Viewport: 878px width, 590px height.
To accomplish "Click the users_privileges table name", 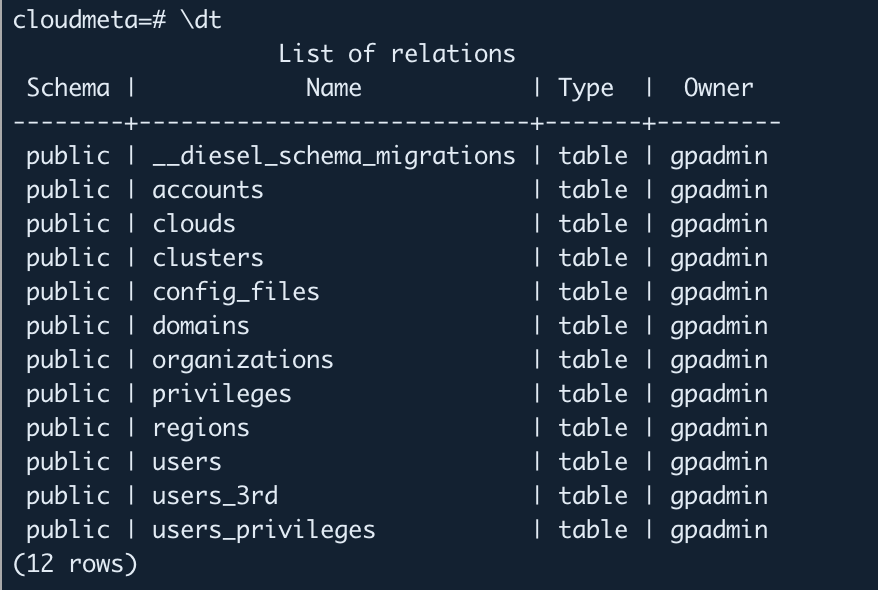I will click(263, 530).
